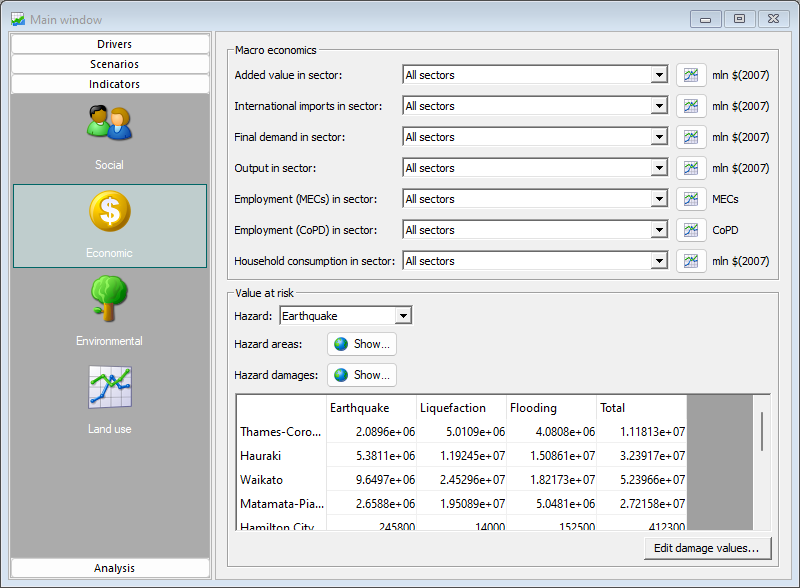Switch to the Drivers tab
Viewport: 800px width, 588px height.
[110, 44]
